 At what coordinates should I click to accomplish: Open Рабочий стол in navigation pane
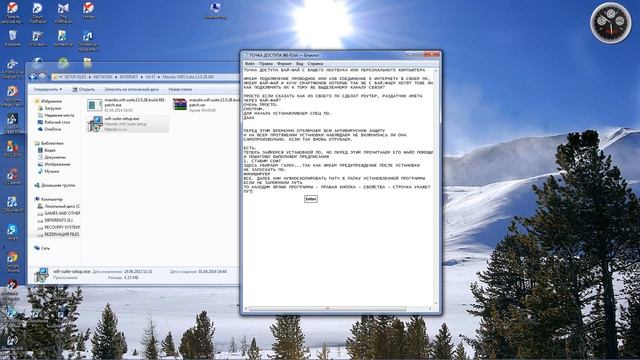point(54,122)
